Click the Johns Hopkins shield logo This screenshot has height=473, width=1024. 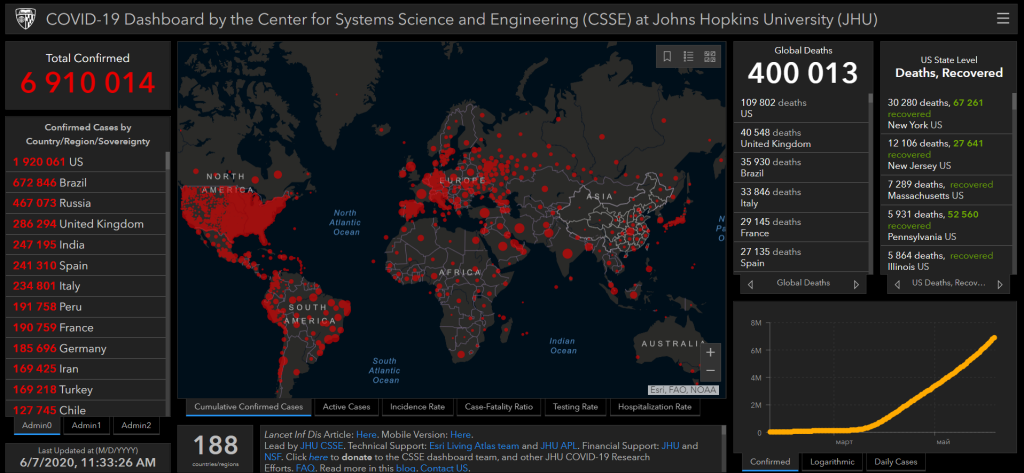tap(24, 18)
